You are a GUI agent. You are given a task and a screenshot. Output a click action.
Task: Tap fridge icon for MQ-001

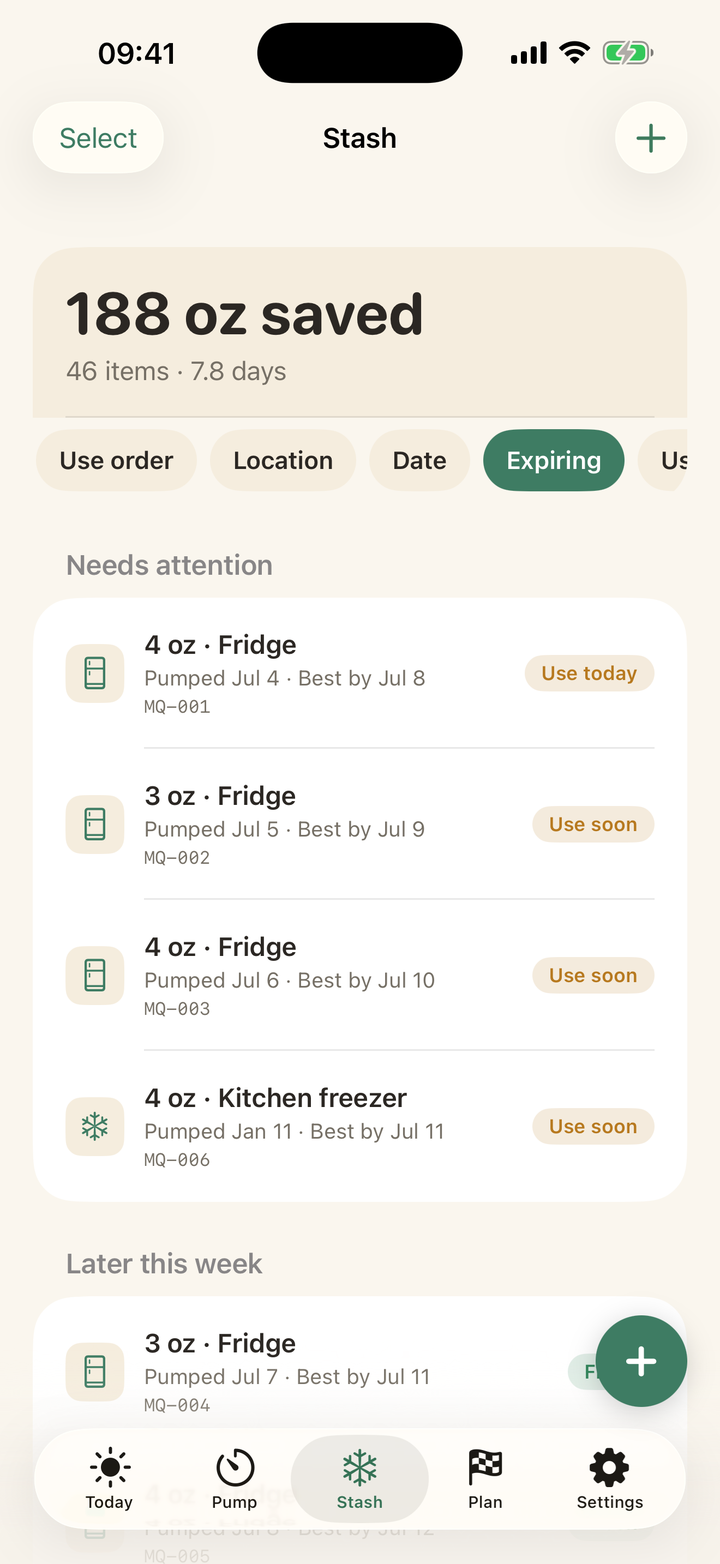point(95,673)
